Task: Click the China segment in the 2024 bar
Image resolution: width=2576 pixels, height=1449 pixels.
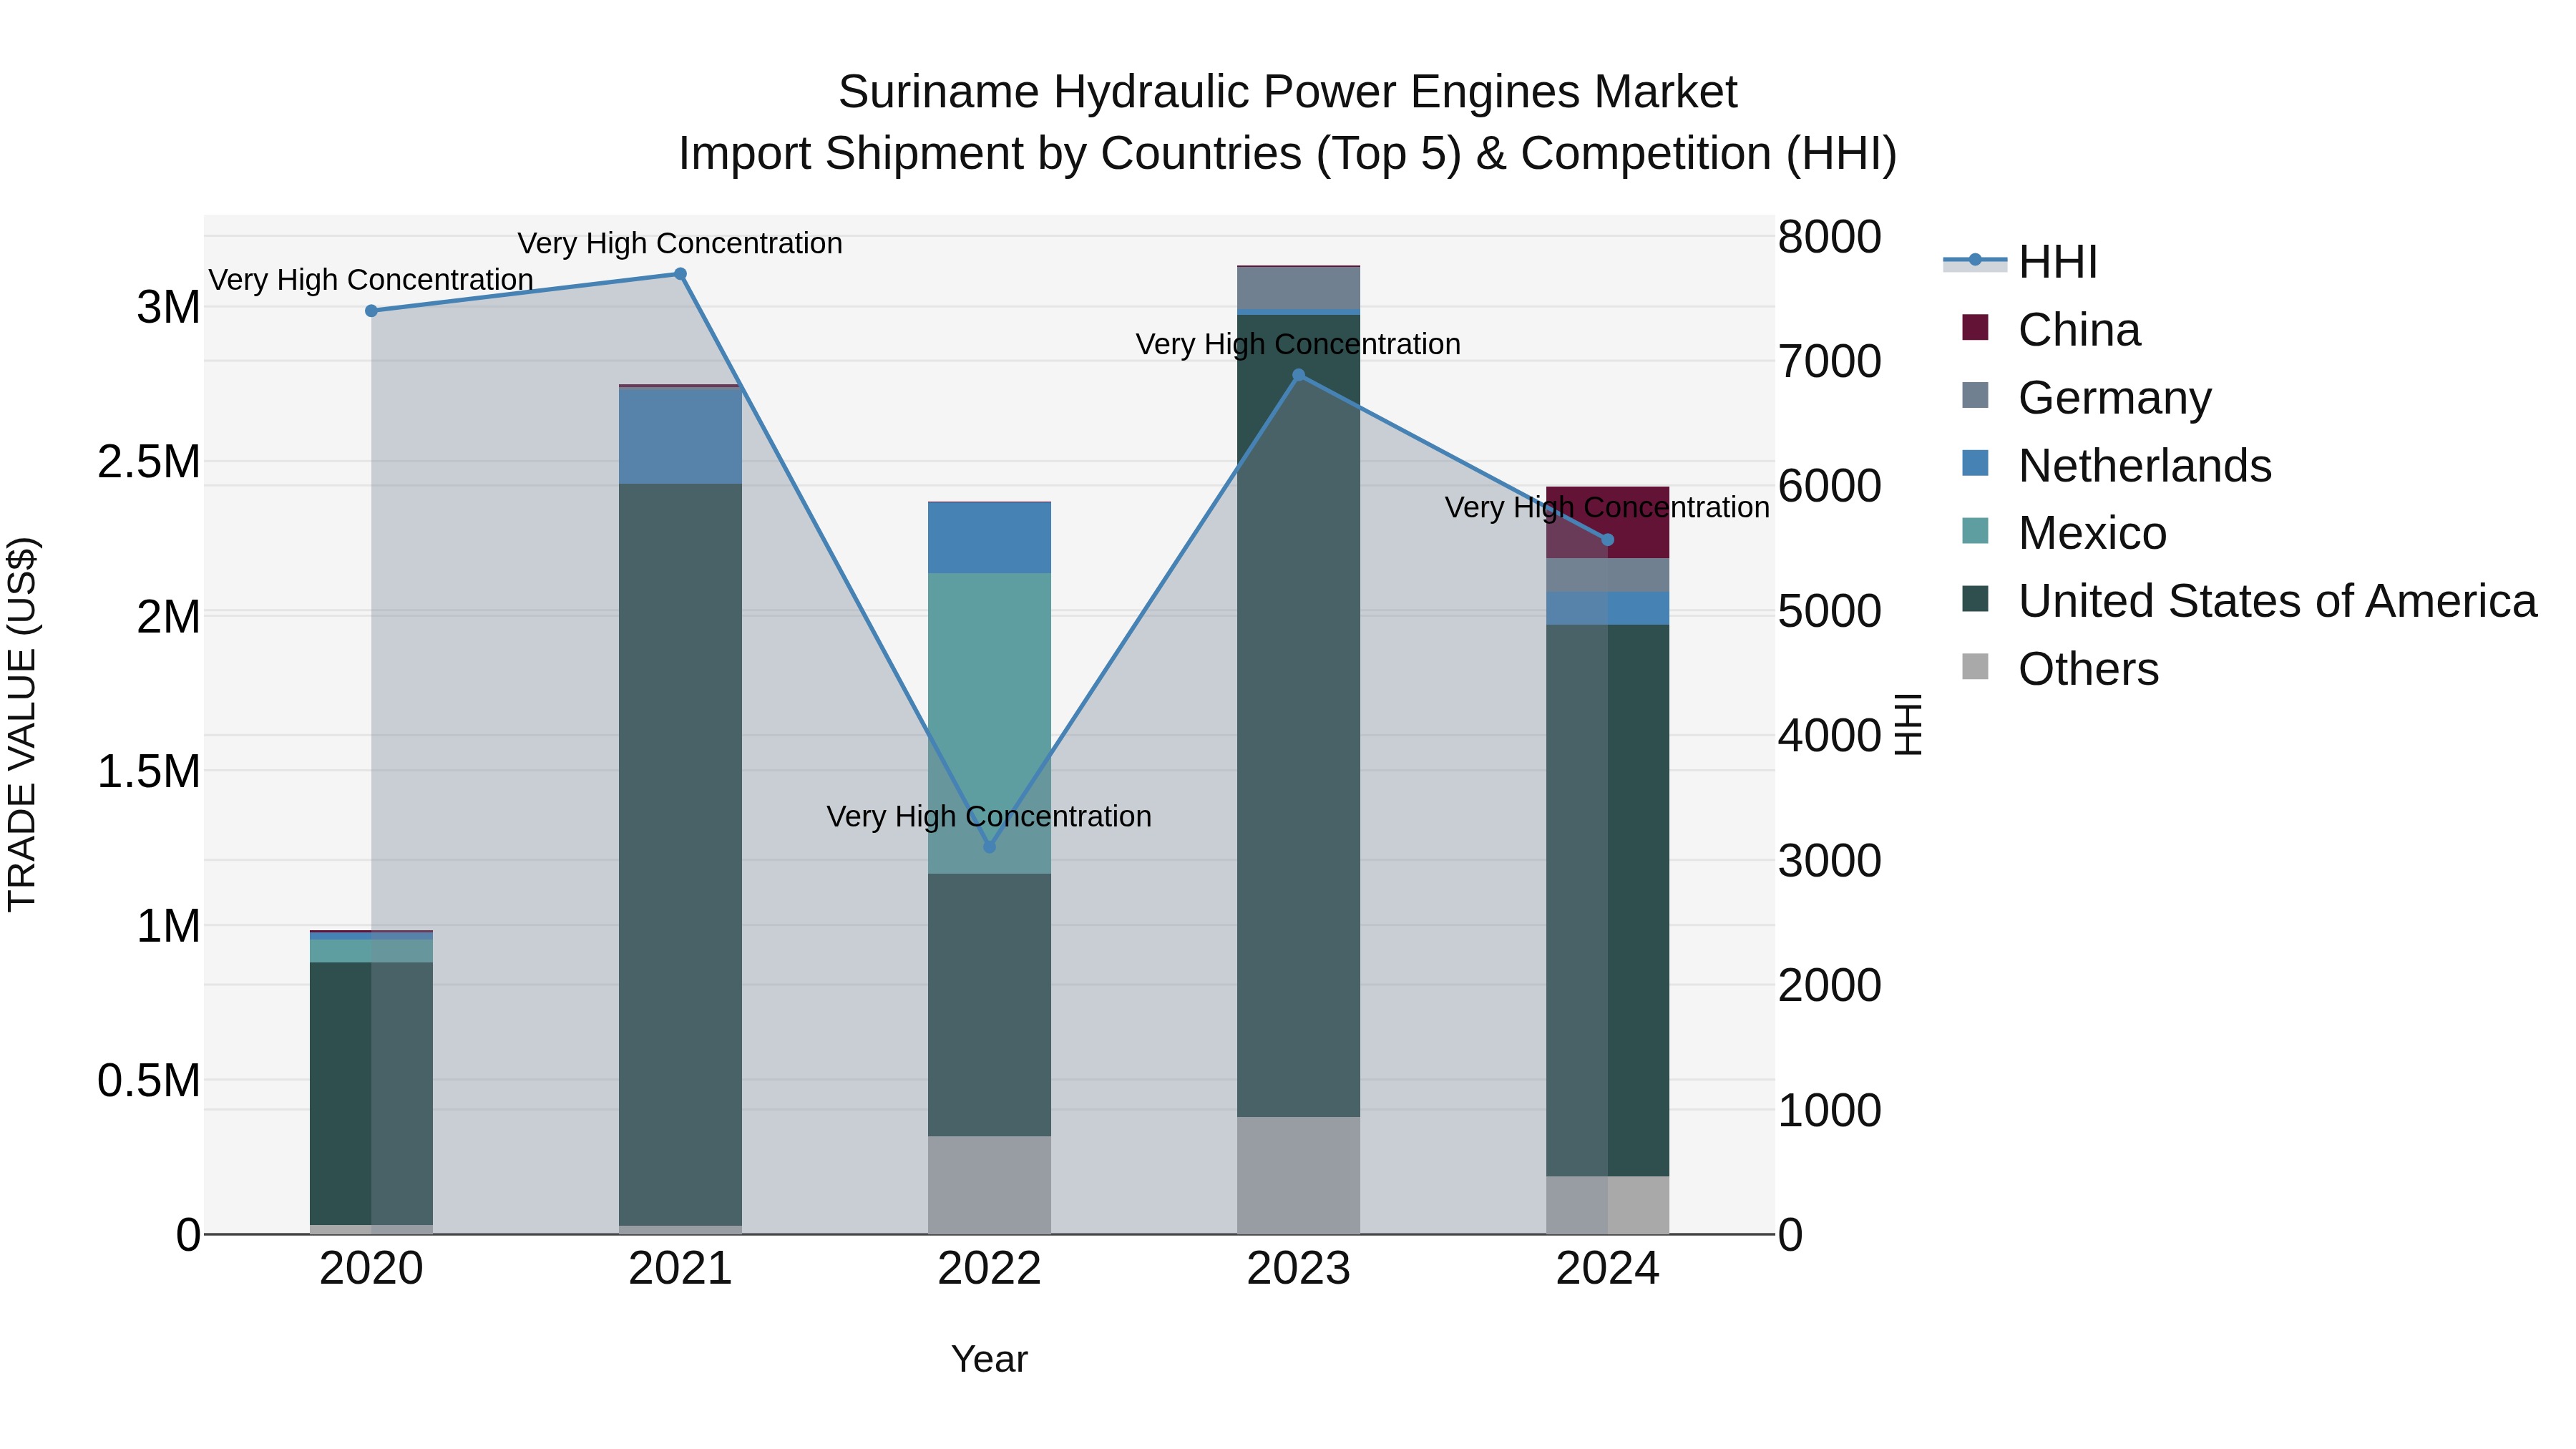Action: (x=1608, y=522)
